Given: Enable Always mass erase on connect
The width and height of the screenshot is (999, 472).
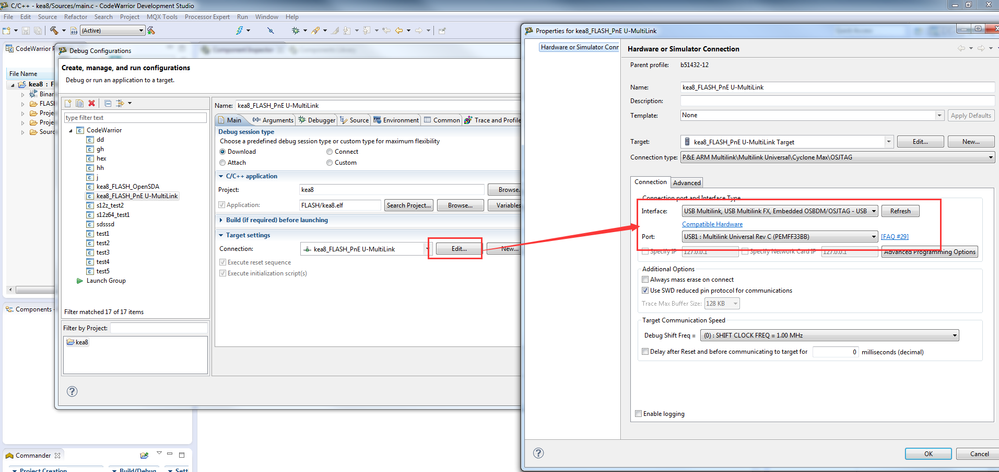Looking at the screenshot, I should pyautogui.click(x=645, y=280).
